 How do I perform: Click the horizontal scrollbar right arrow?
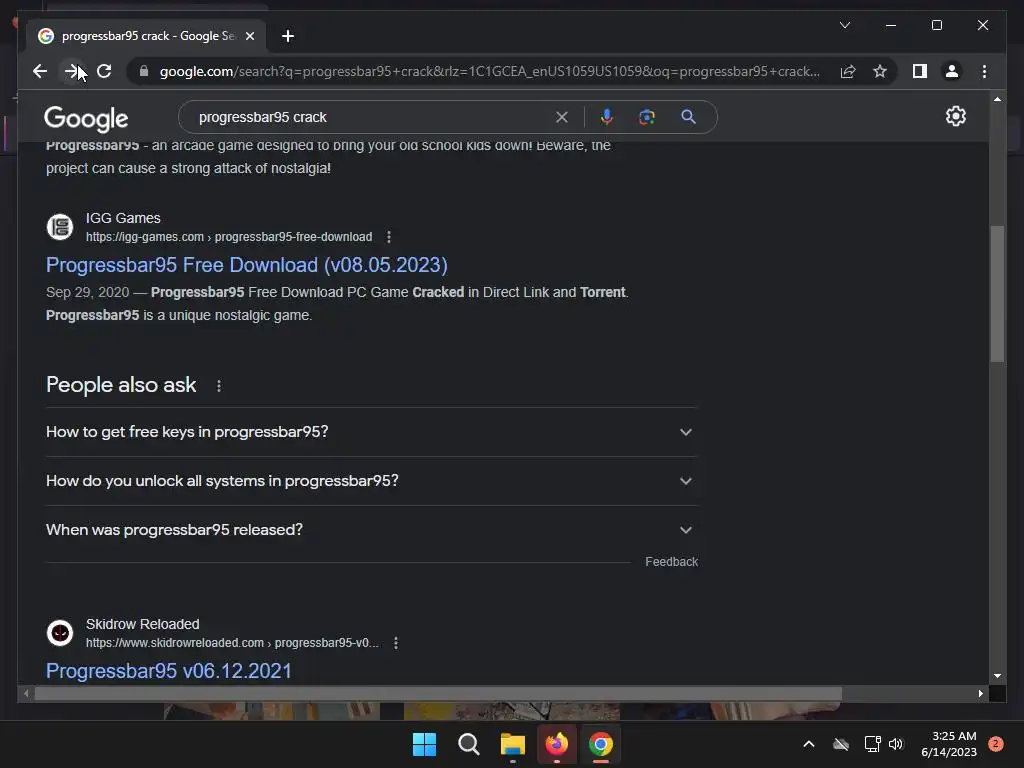click(981, 694)
